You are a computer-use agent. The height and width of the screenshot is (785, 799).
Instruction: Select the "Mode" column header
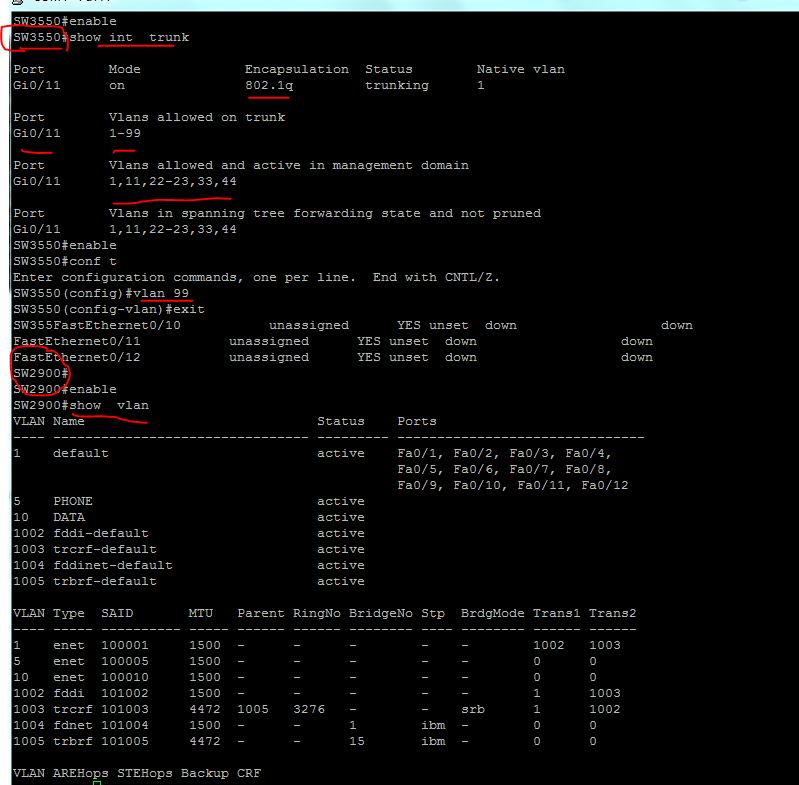[x=124, y=69]
